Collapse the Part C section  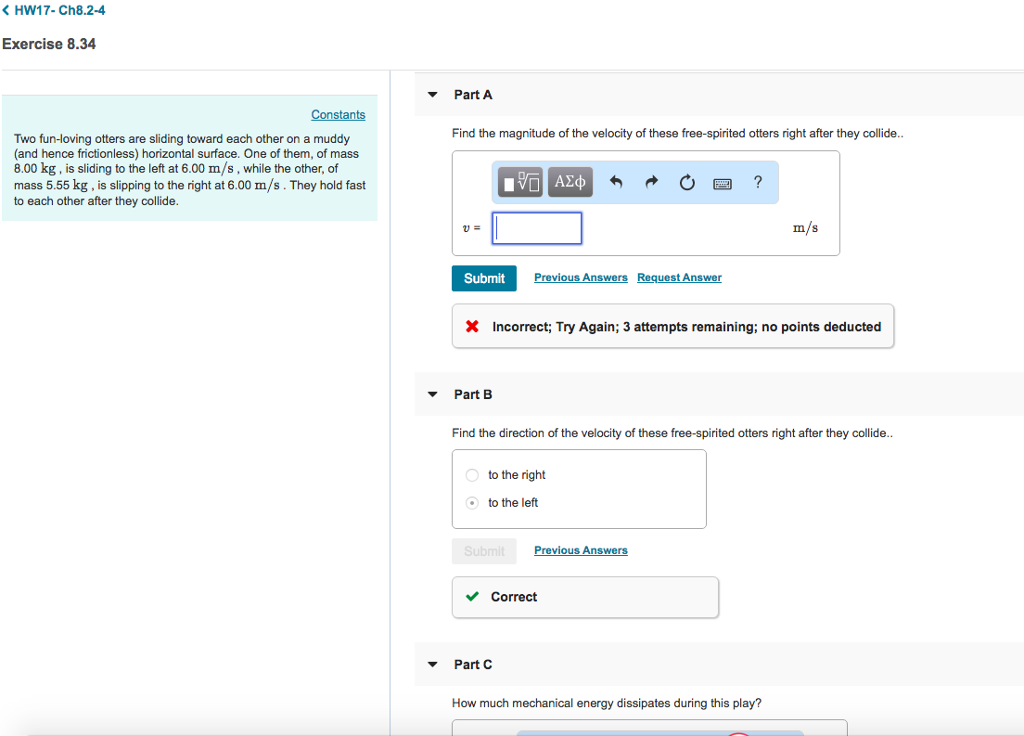coord(432,665)
